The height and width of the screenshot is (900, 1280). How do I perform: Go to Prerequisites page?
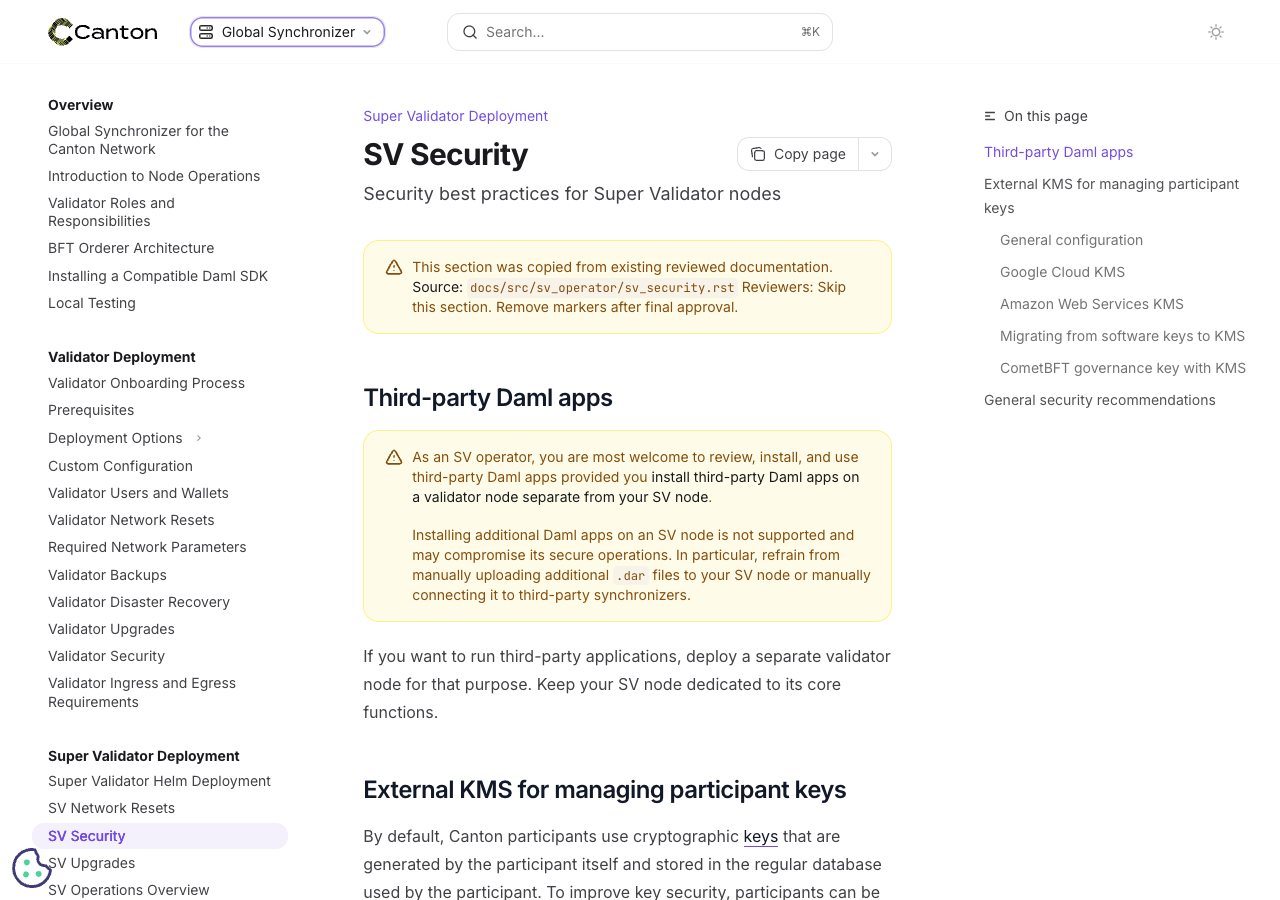(x=91, y=410)
